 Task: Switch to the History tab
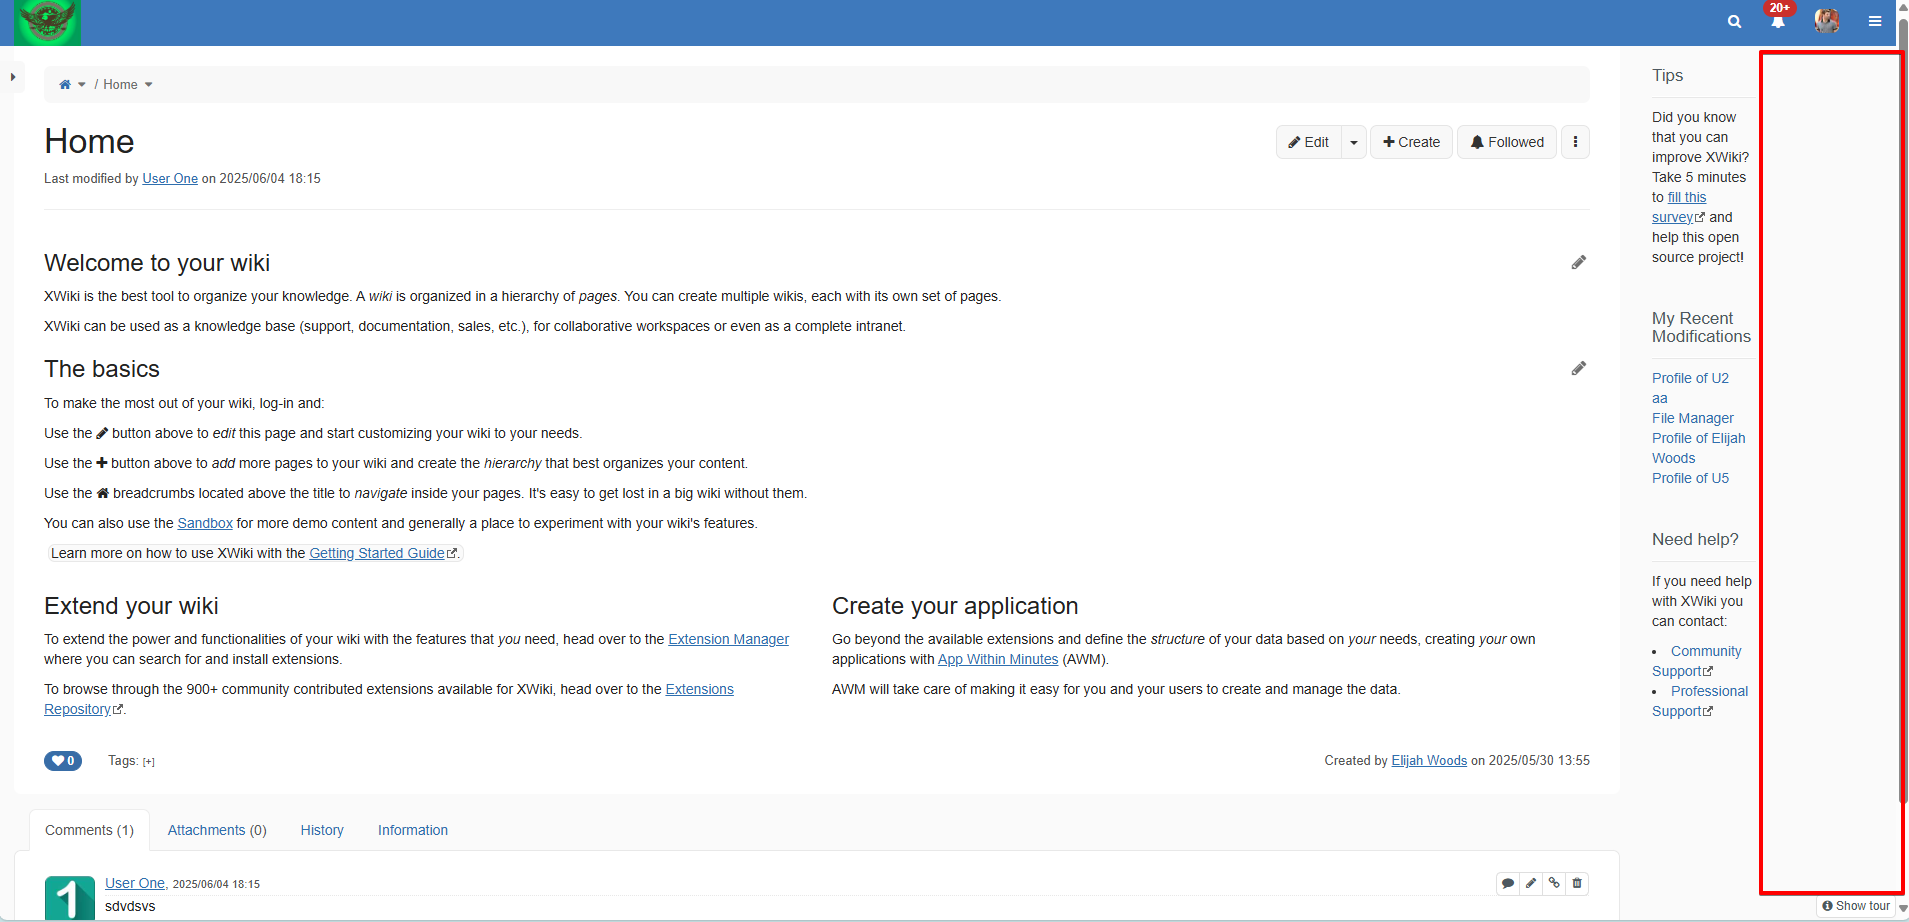click(322, 830)
